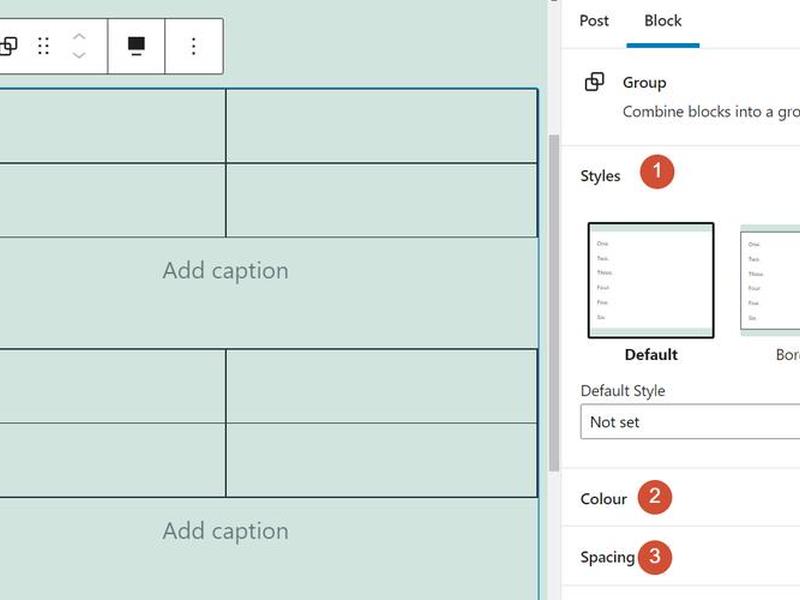Switch to the Block tab
The width and height of the screenshot is (800, 600).
[x=663, y=21]
